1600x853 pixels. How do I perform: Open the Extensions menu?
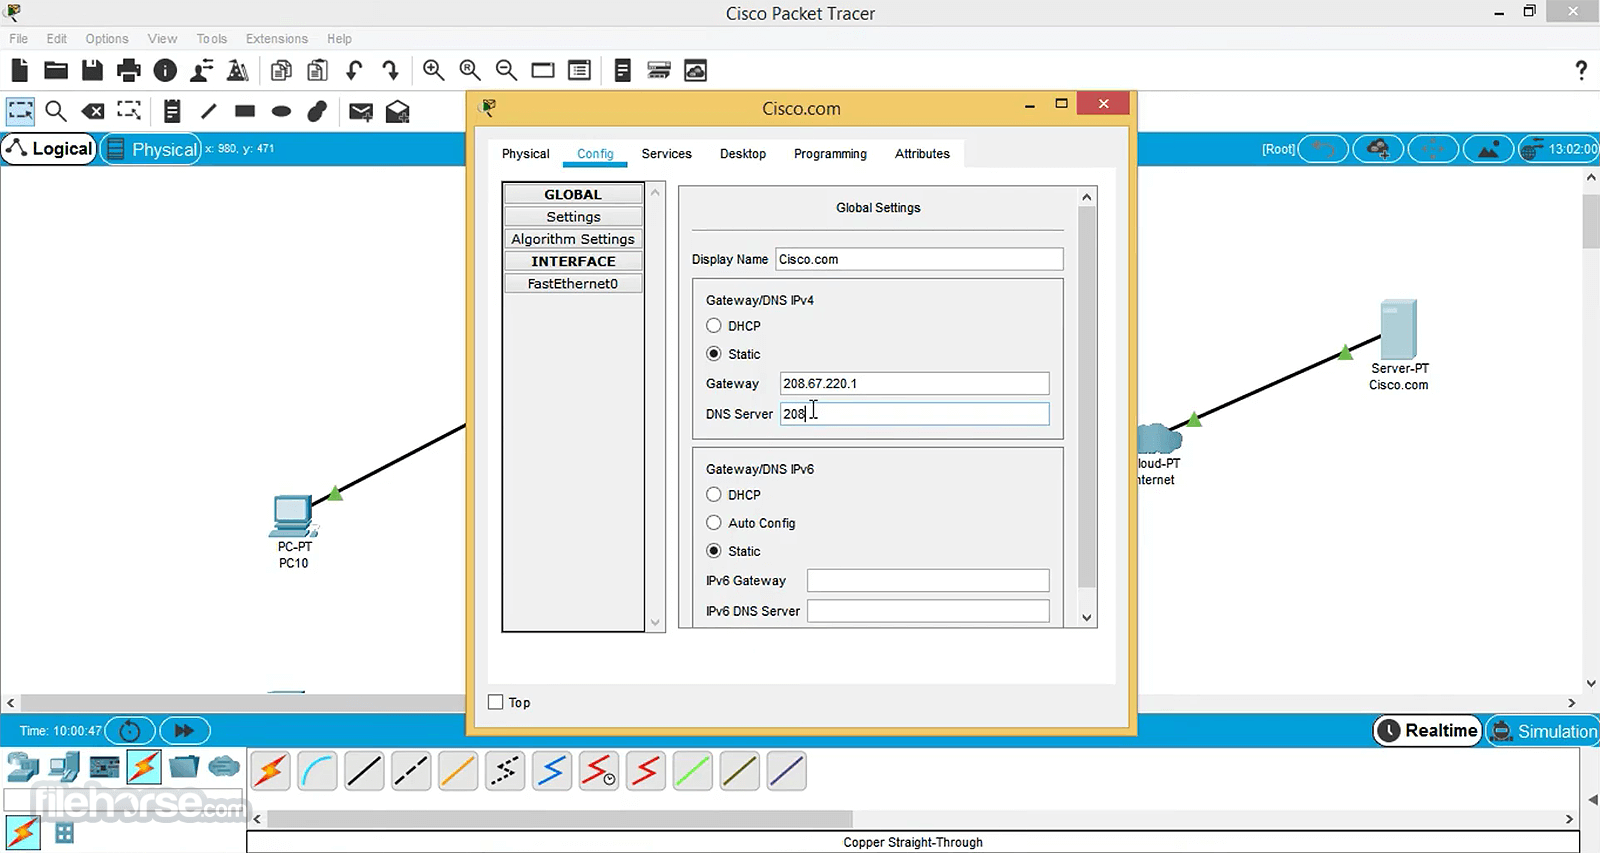click(276, 39)
